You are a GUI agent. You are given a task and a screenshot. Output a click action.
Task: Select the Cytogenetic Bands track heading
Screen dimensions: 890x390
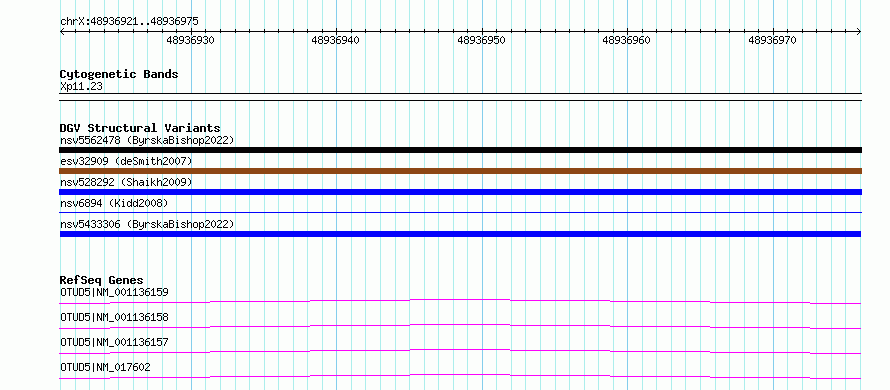pyautogui.click(x=119, y=74)
